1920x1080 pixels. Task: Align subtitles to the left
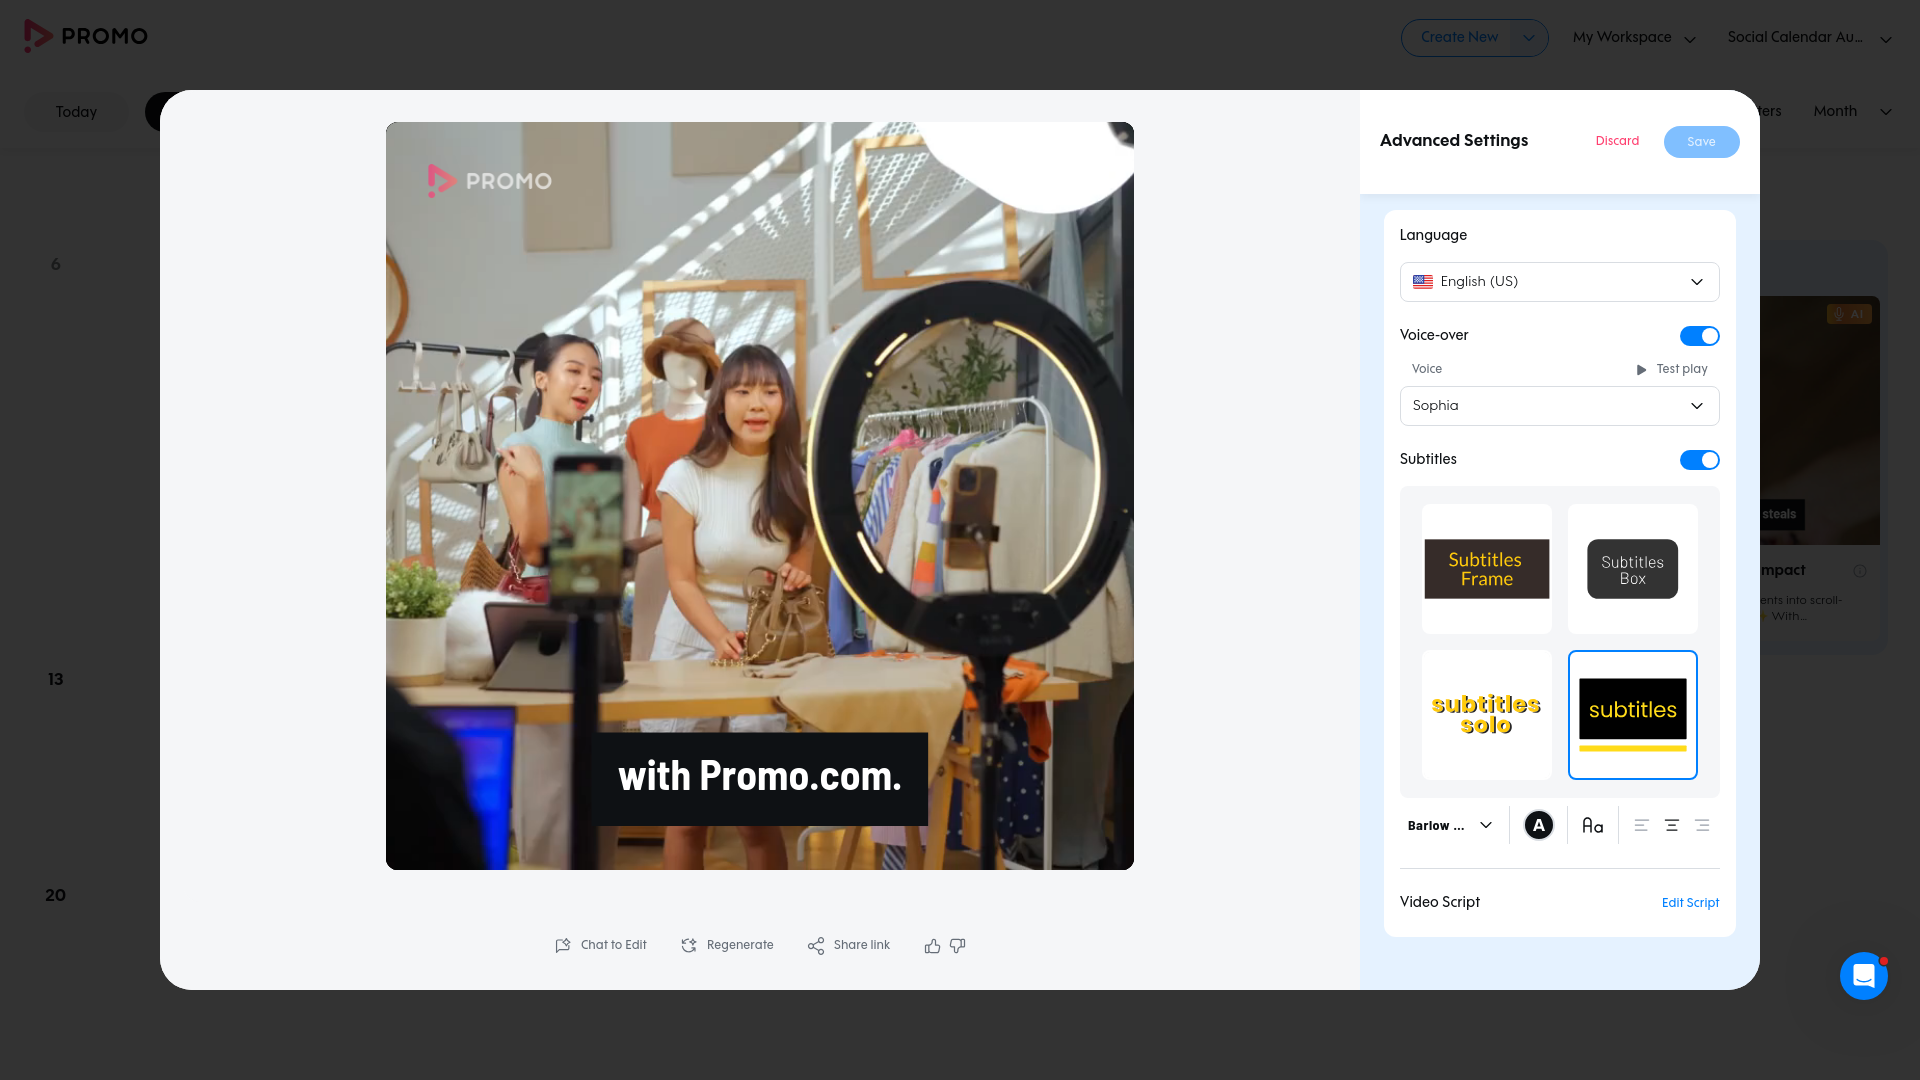pyautogui.click(x=1641, y=825)
